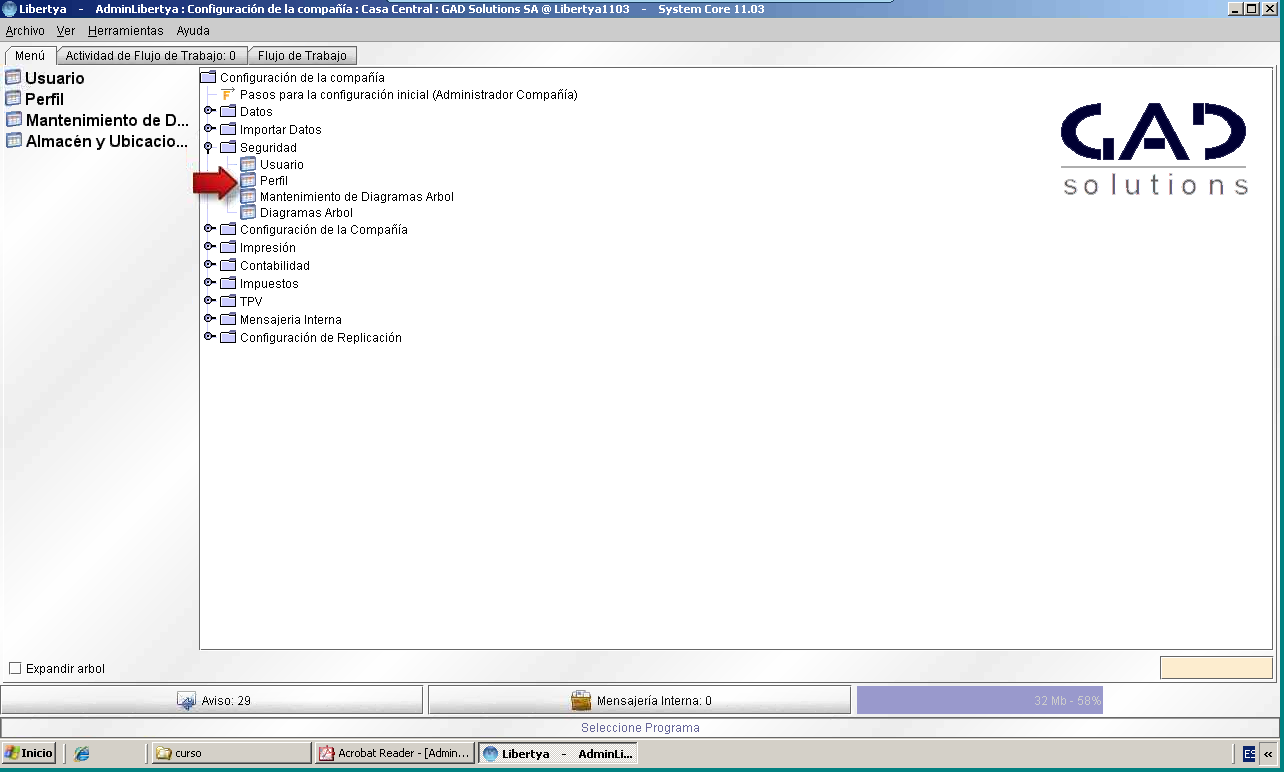This screenshot has width=1284, height=772.
Task: Open the Mensajería Interna mailbox icon
Action: (x=581, y=701)
